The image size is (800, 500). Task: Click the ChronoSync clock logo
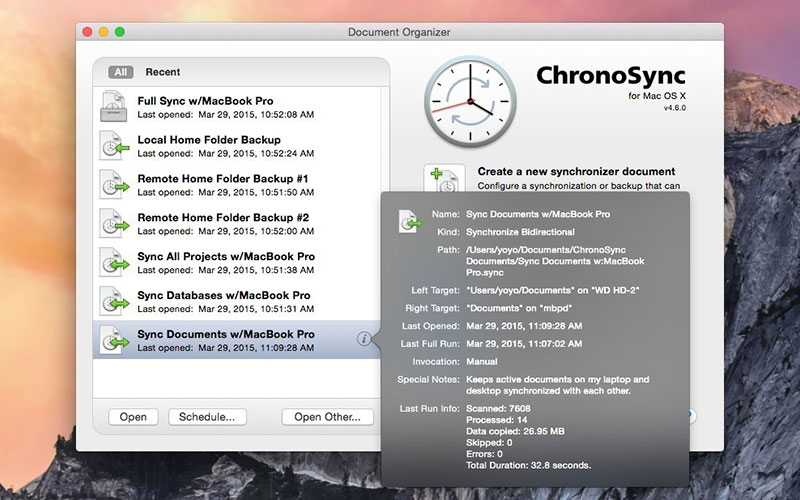click(x=470, y=101)
